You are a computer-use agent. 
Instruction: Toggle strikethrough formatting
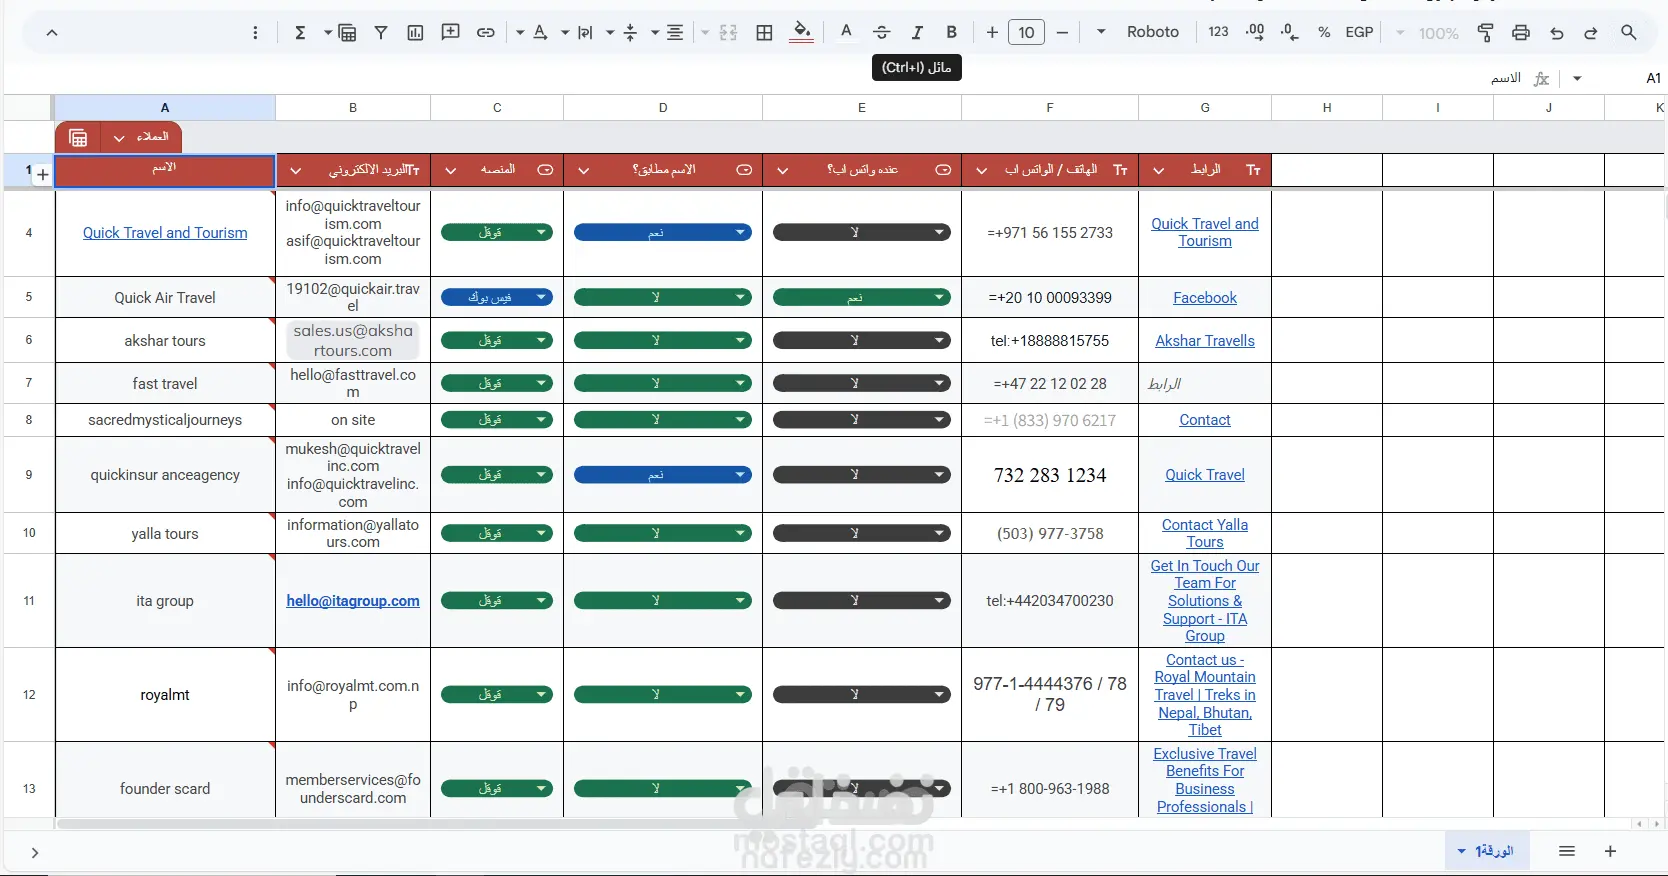pos(881,33)
